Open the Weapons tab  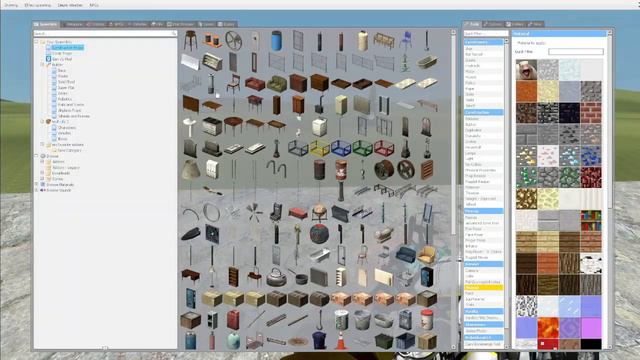coord(73,24)
